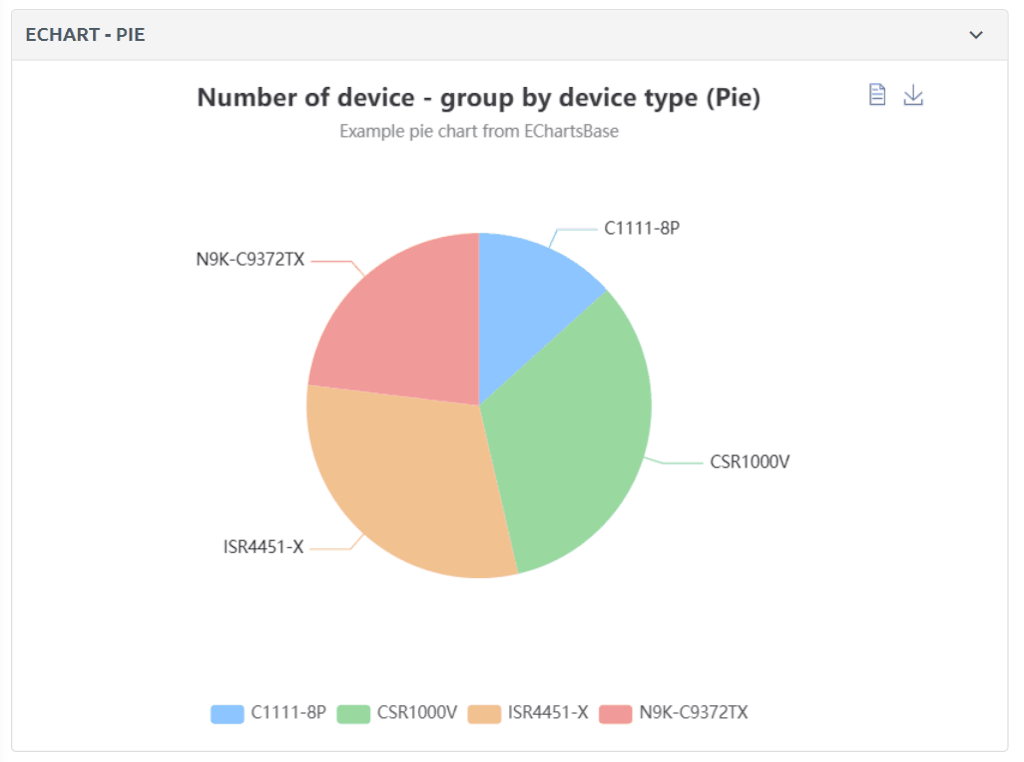1024x762 pixels.
Task: Open the chart data view icon
Action: coord(877,95)
